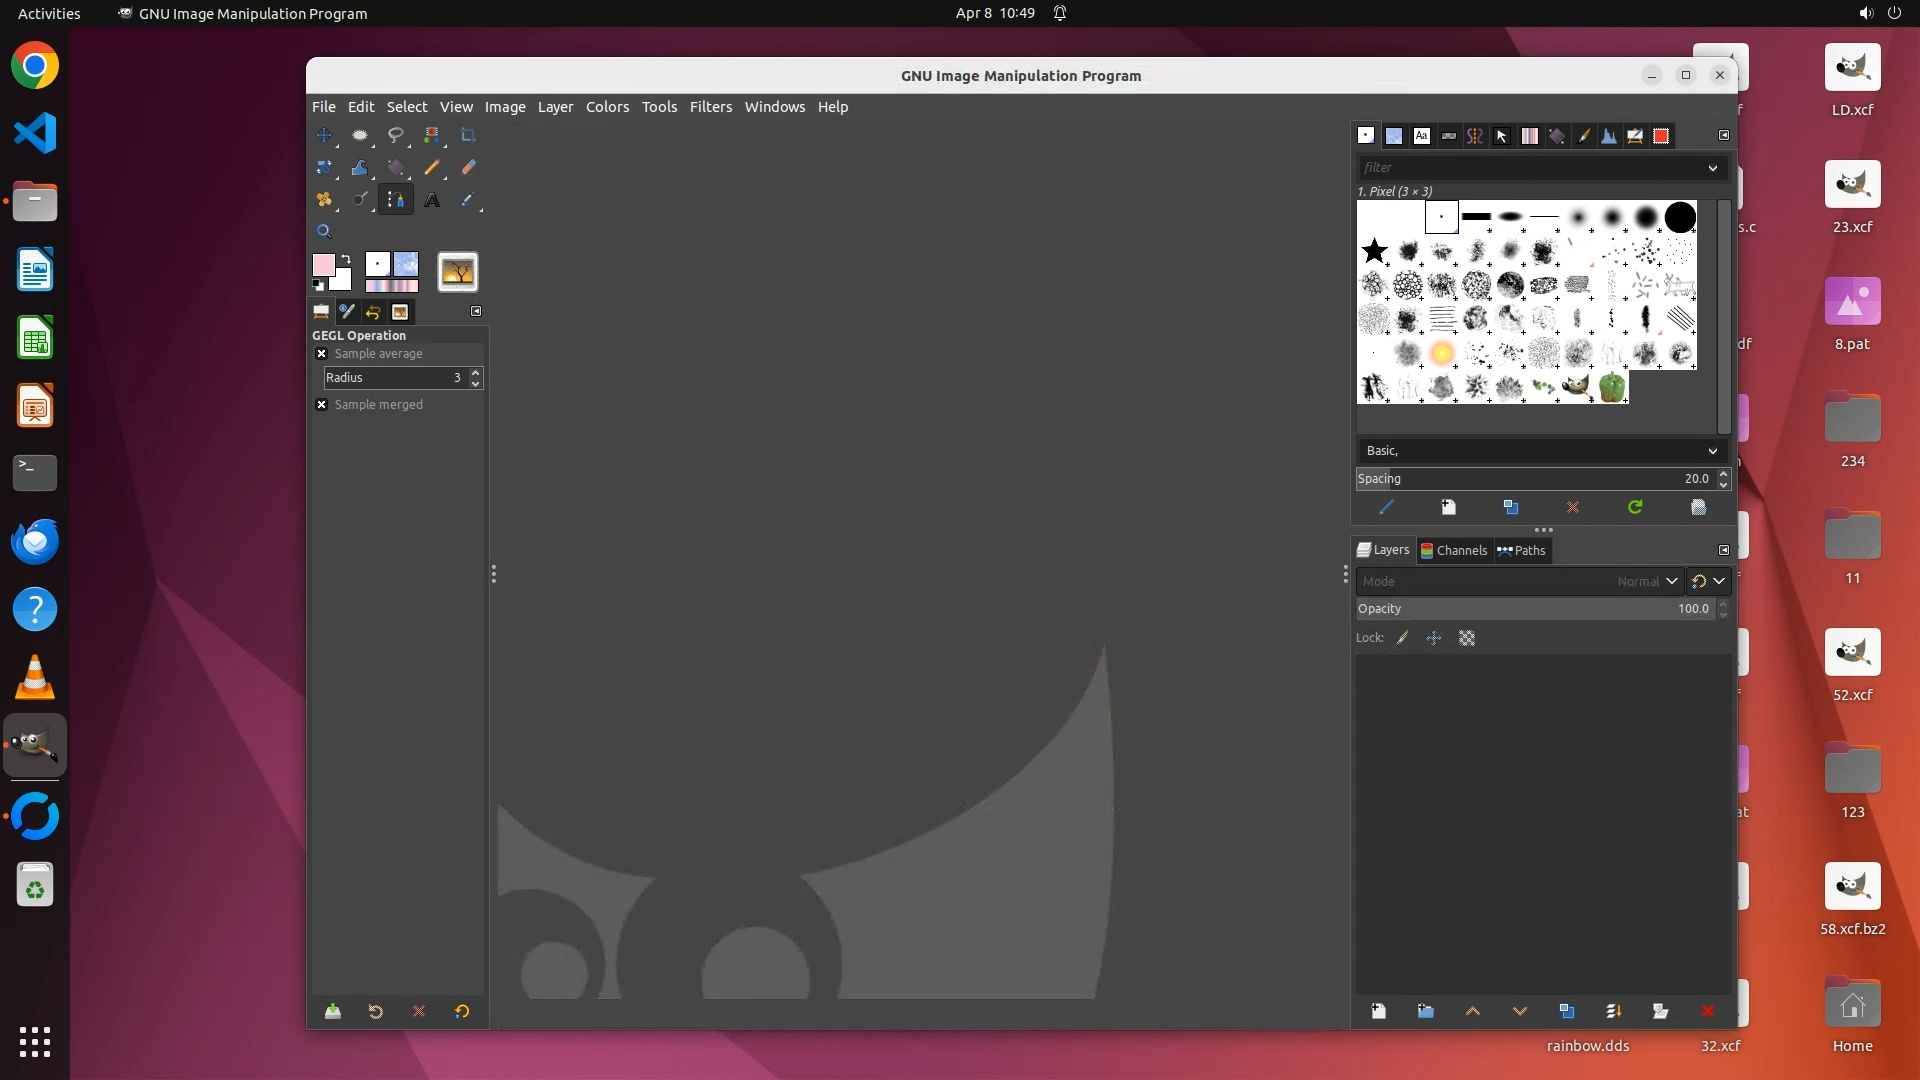Activate the Text tool

click(432, 199)
